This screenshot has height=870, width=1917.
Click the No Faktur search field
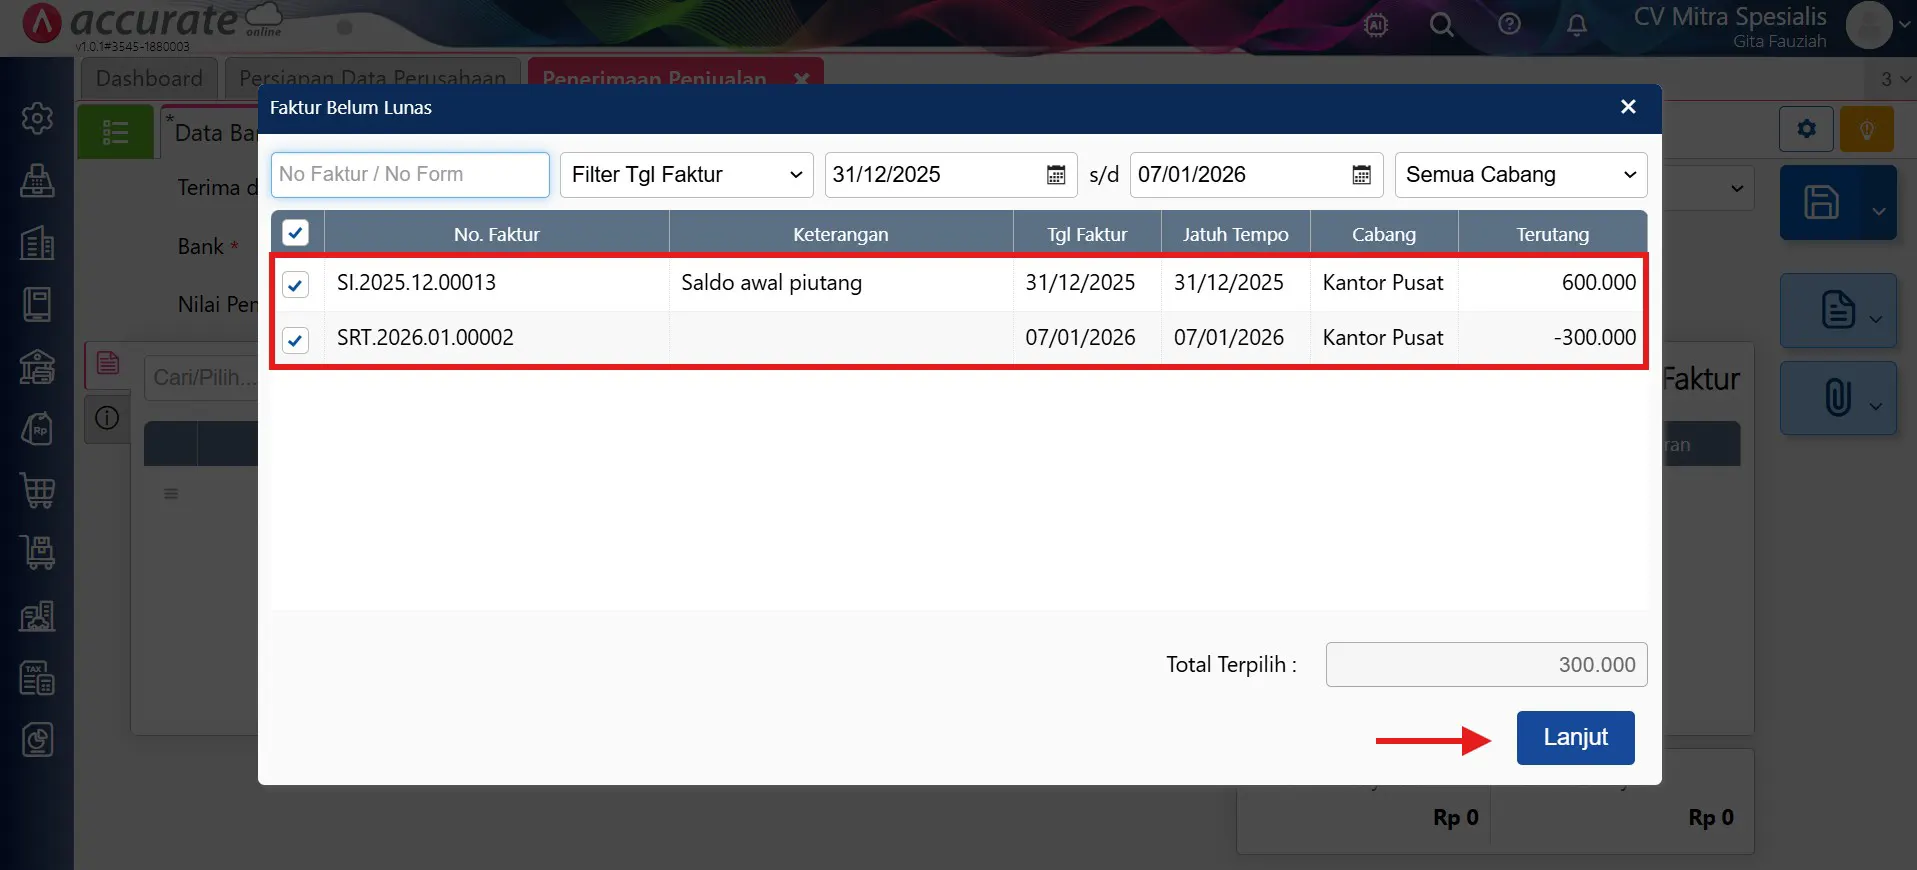pos(410,175)
